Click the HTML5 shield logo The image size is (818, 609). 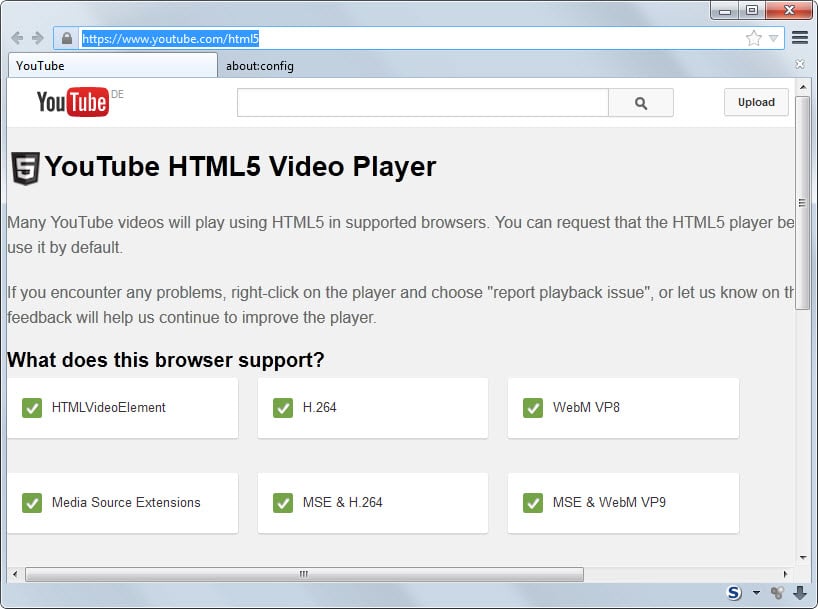coord(24,167)
